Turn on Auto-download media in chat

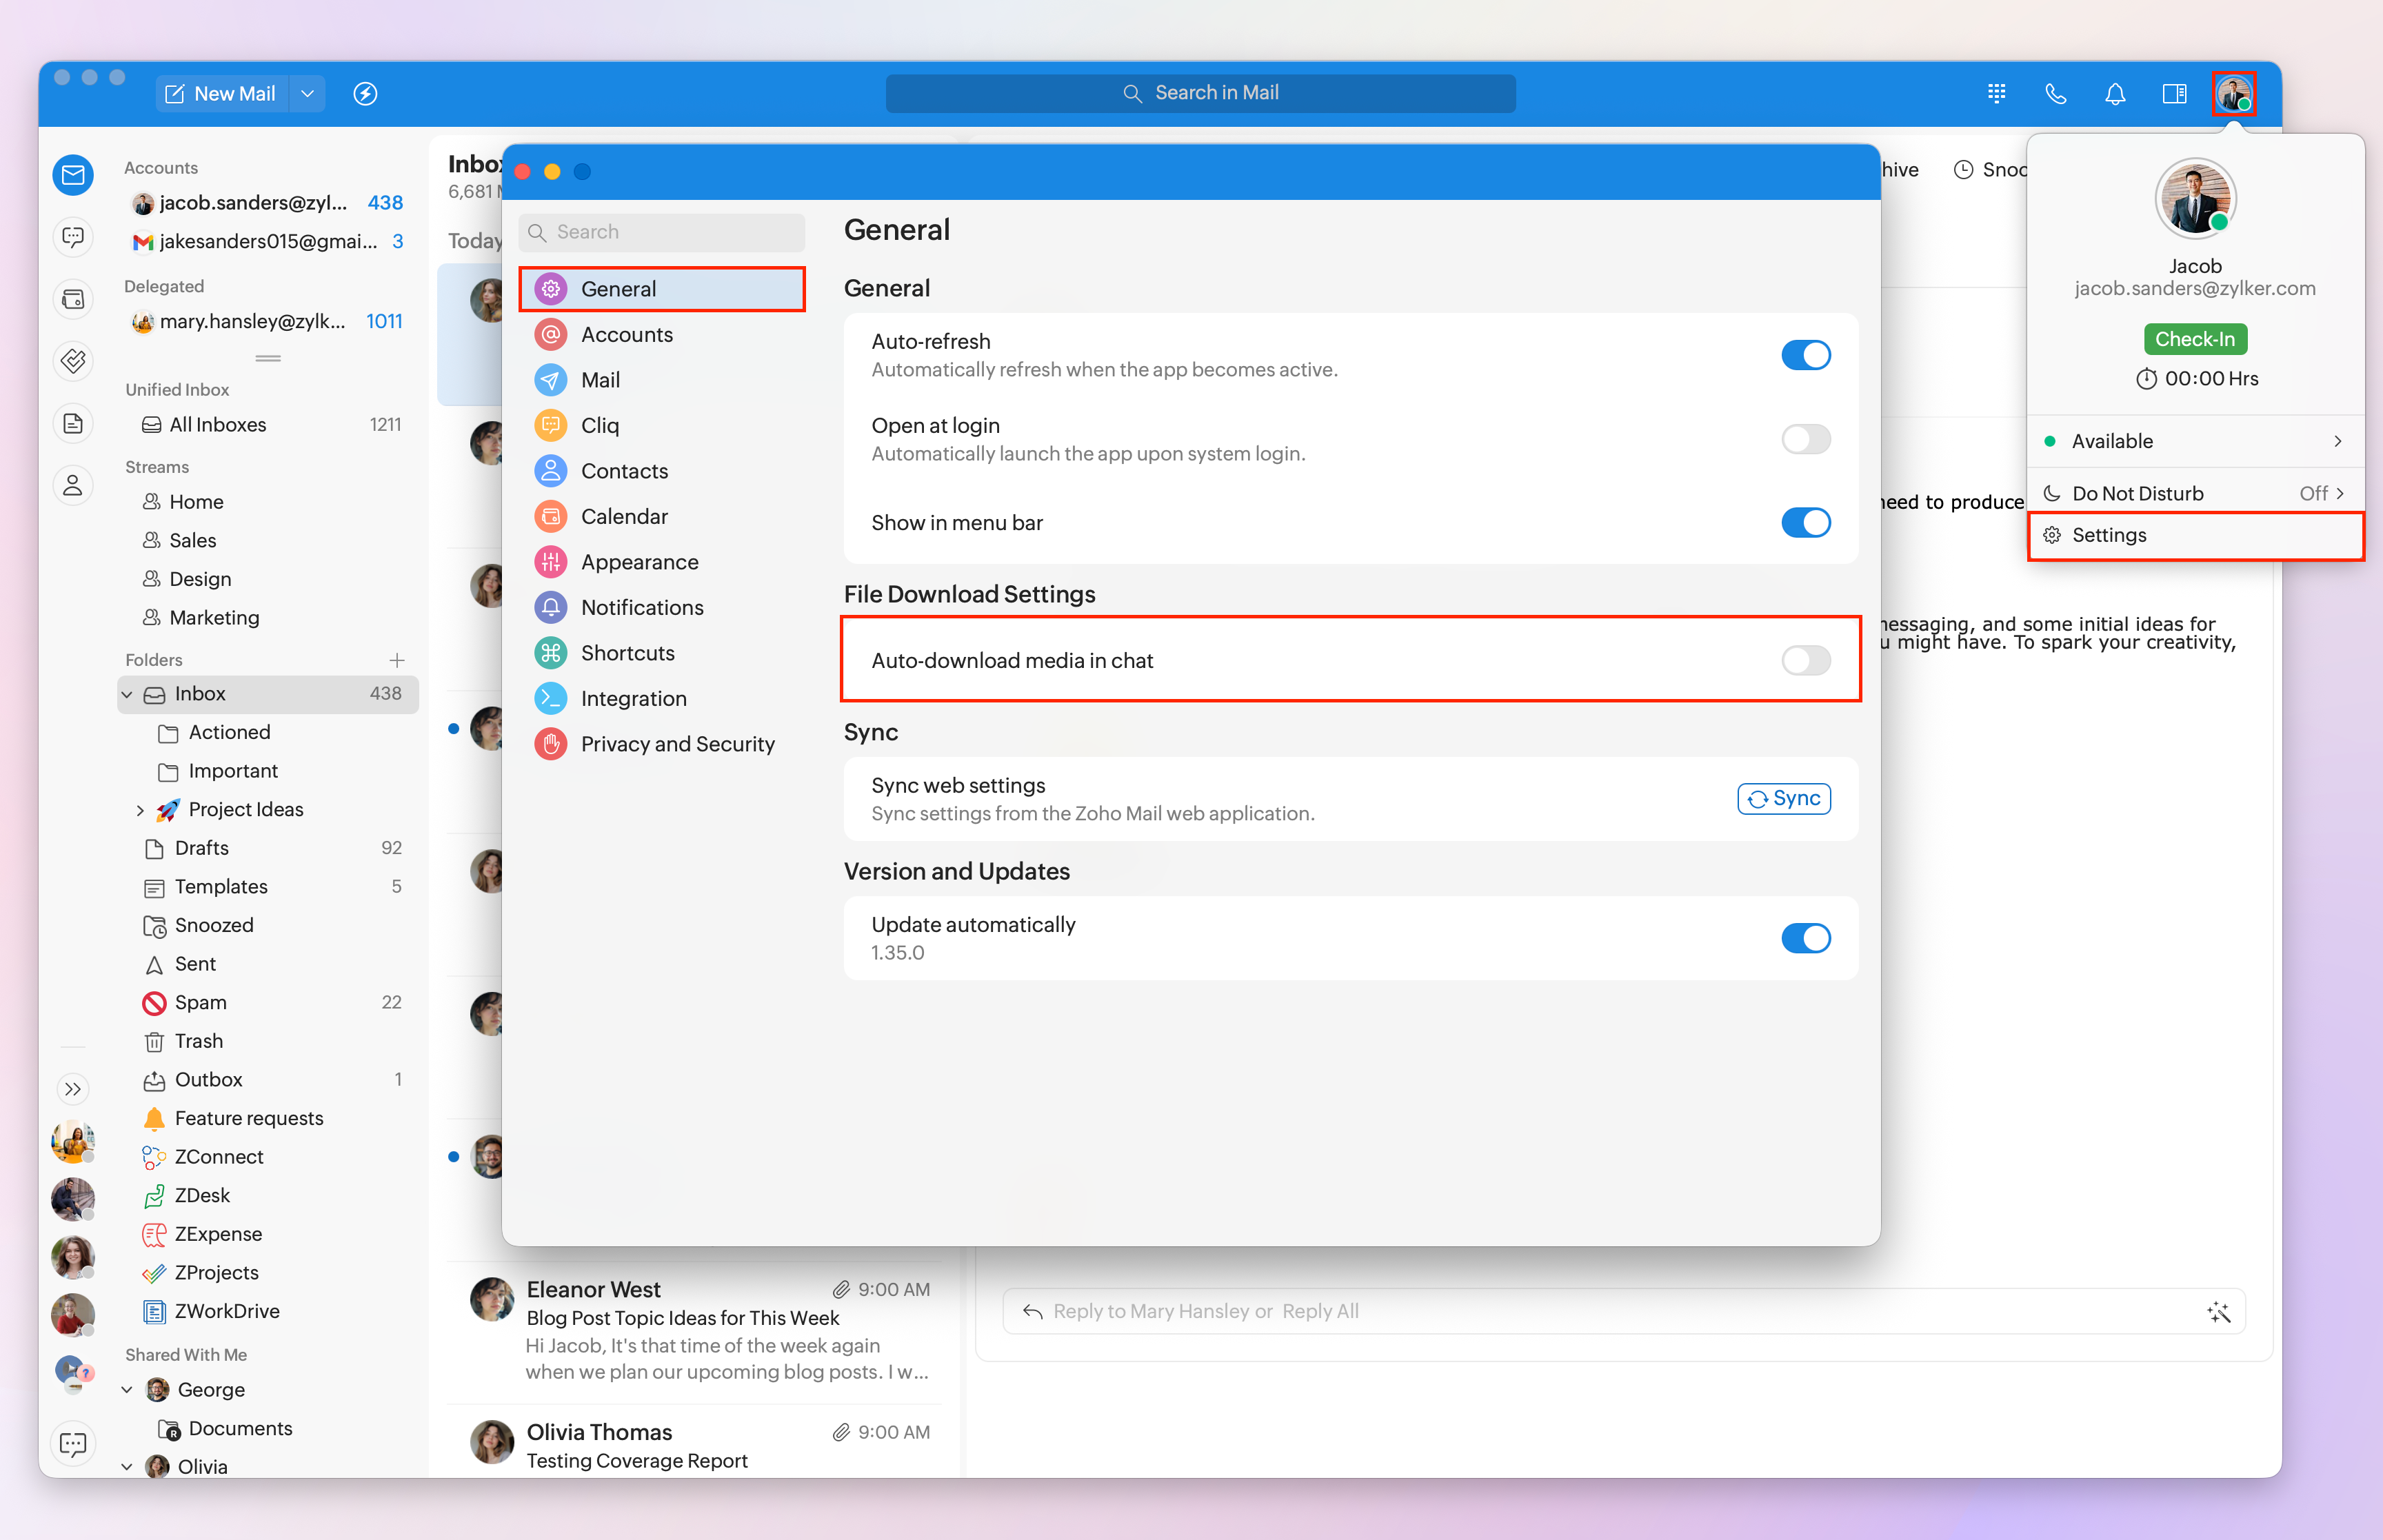(x=1805, y=660)
